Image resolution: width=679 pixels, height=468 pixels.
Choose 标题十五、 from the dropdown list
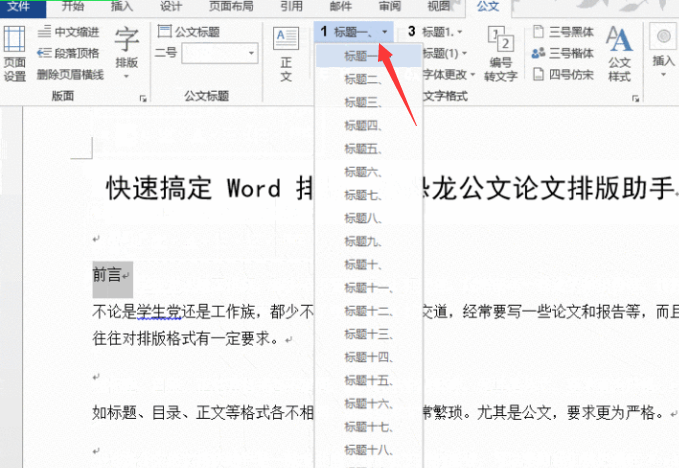[369, 381]
